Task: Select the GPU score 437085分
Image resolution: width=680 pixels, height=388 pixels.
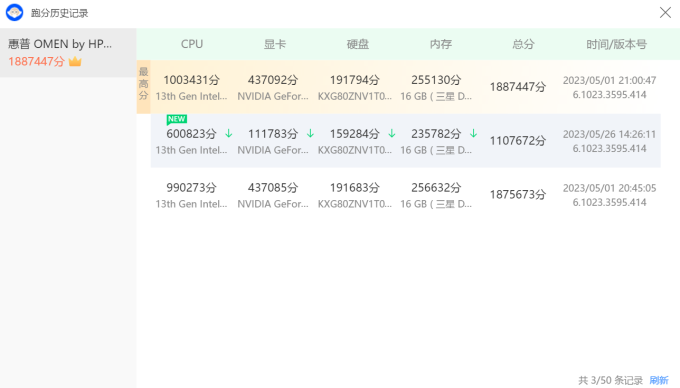Action: tap(273, 188)
